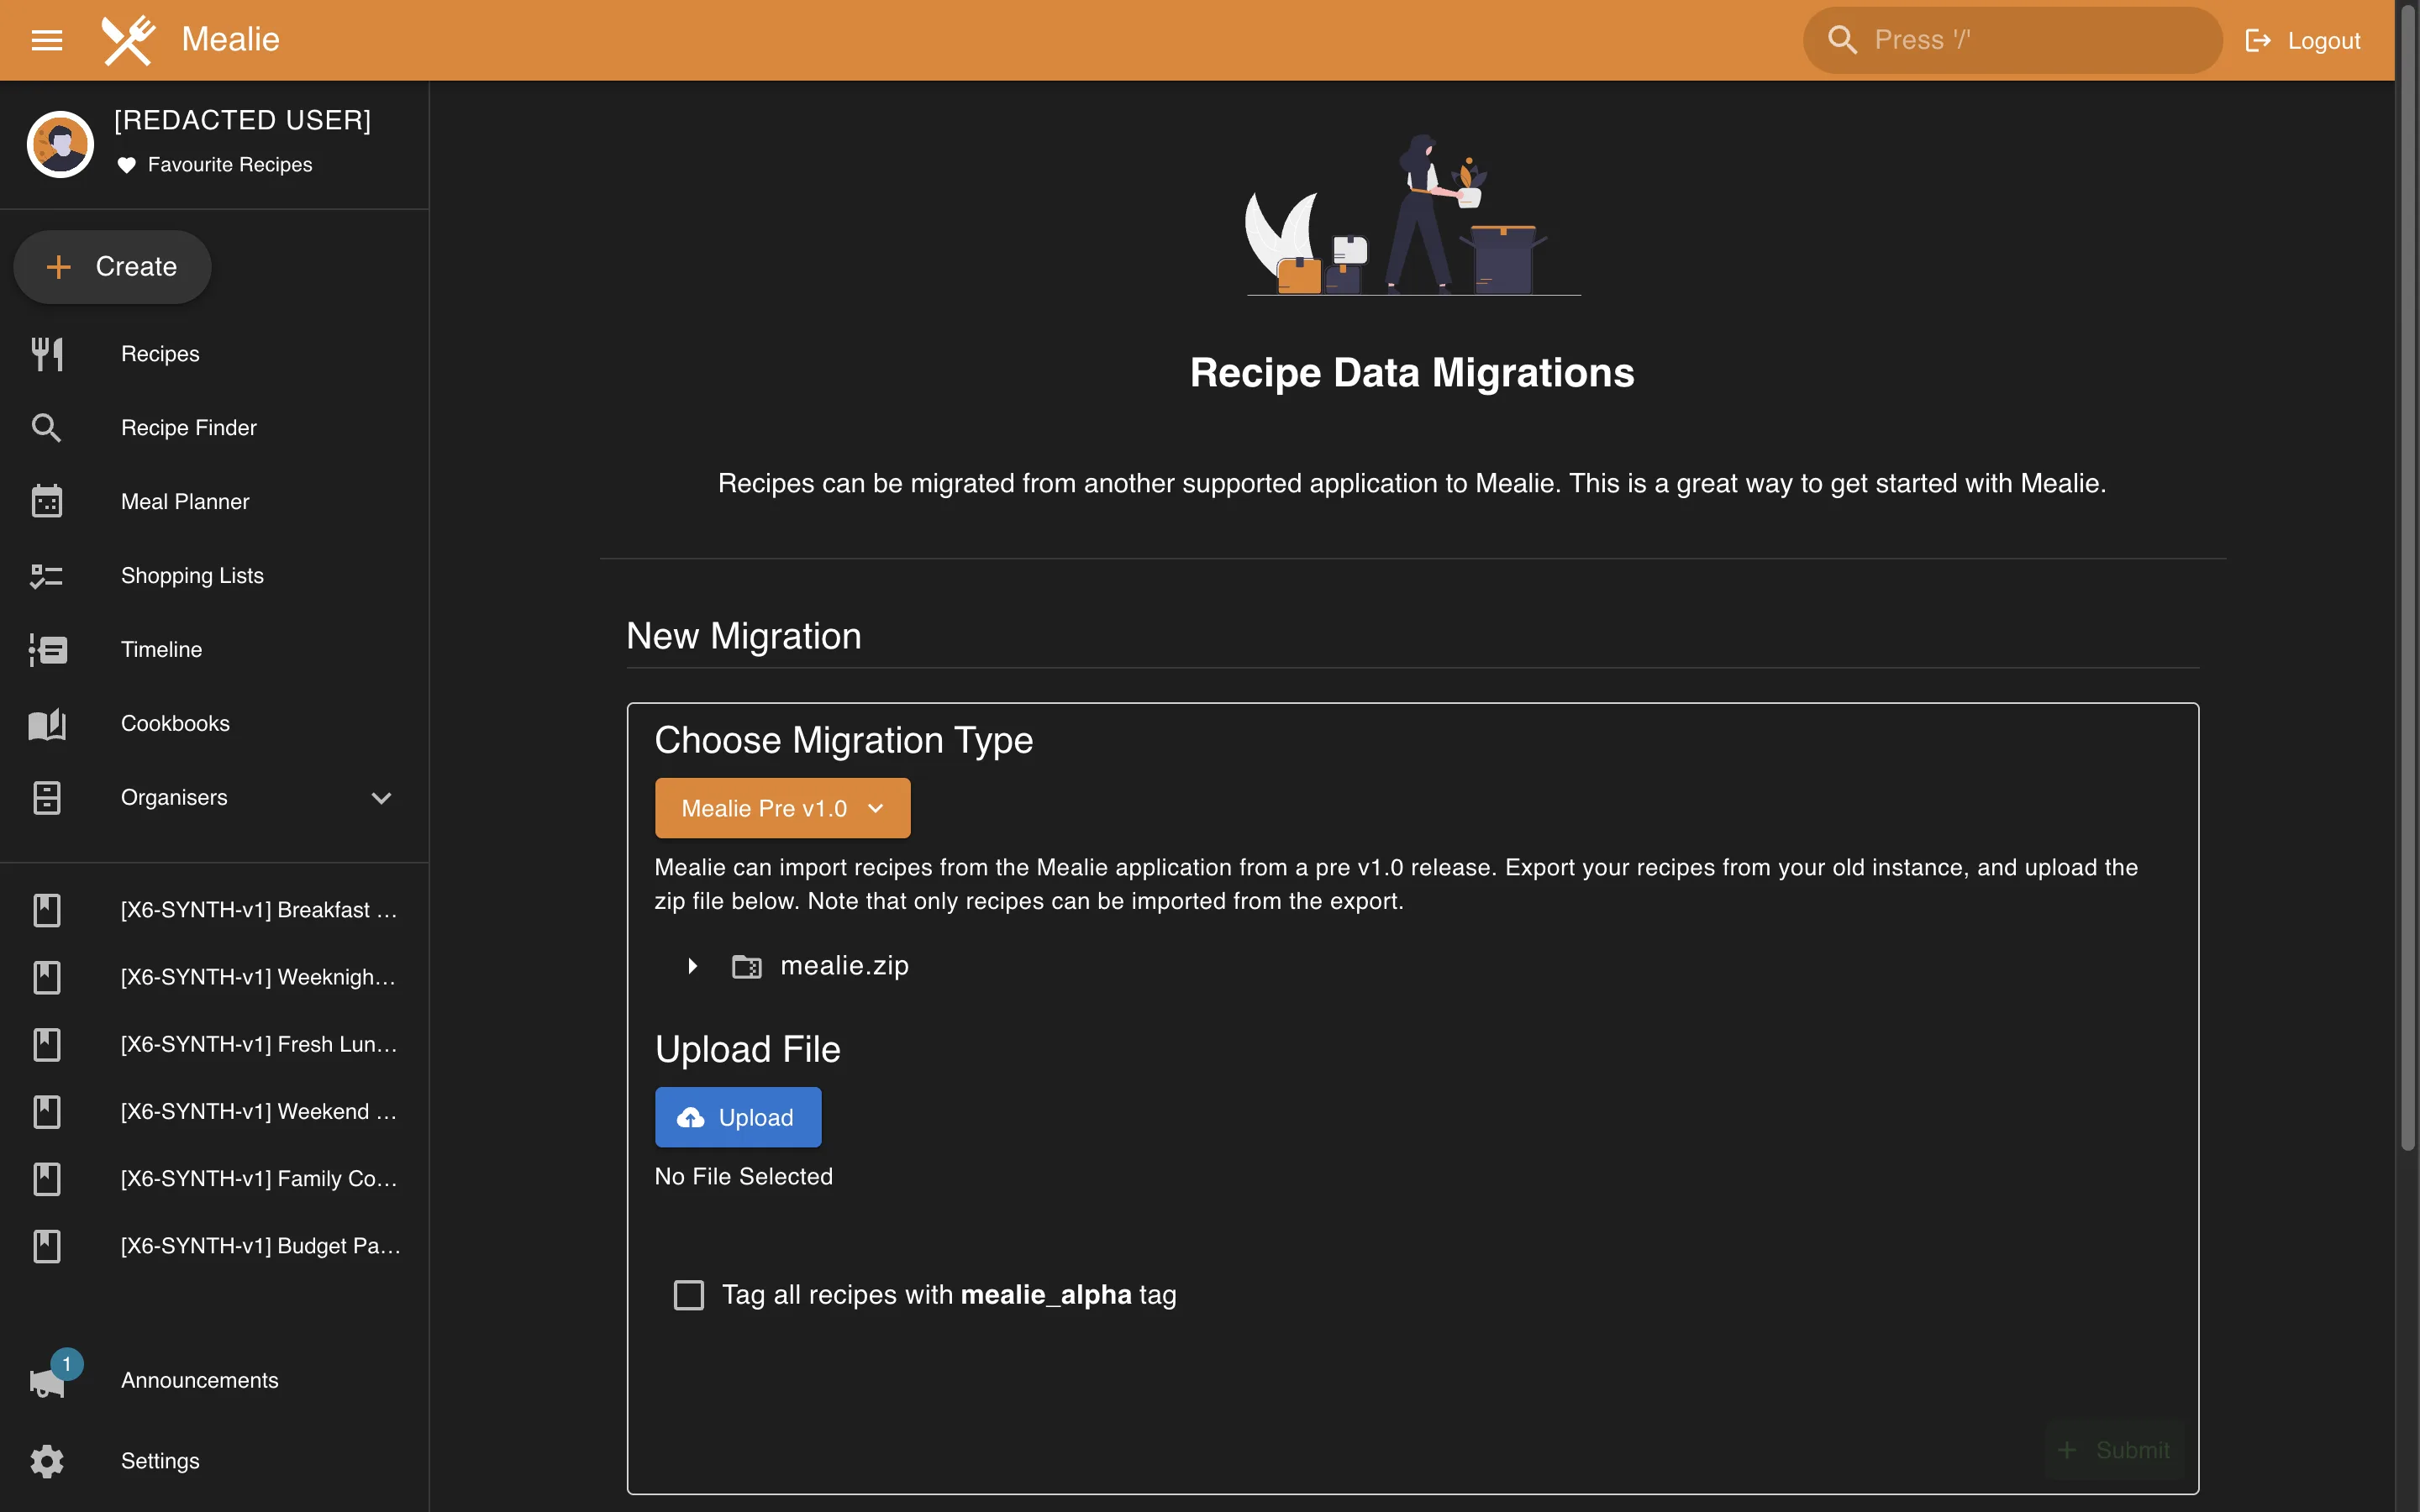
Task: Click the mealie.zip file name
Action: click(x=844, y=966)
